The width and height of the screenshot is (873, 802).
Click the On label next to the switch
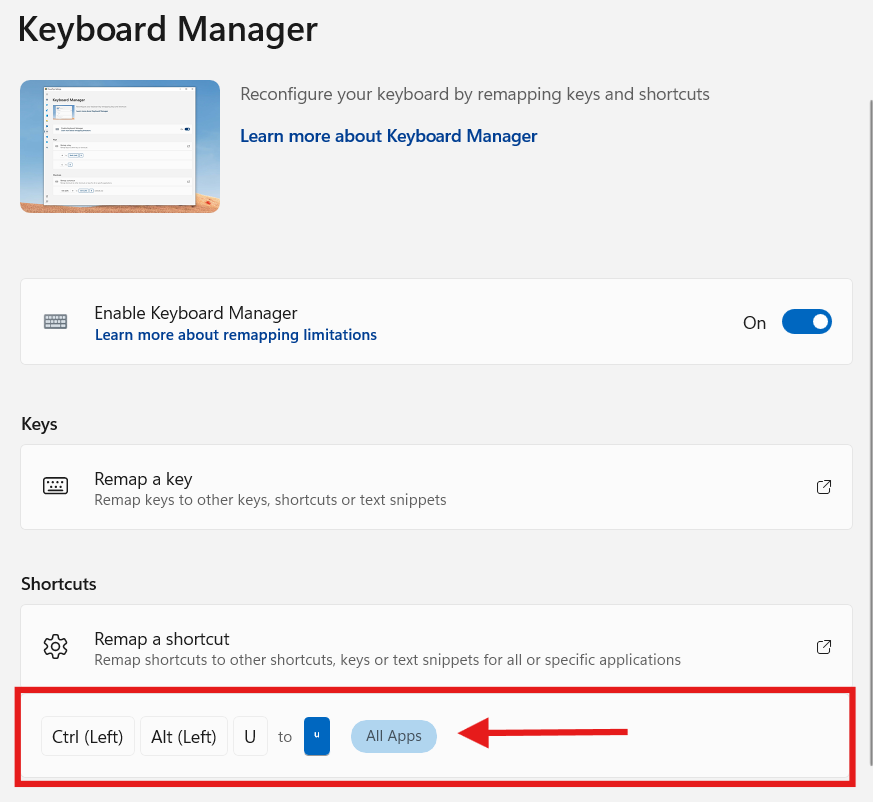click(x=754, y=322)
